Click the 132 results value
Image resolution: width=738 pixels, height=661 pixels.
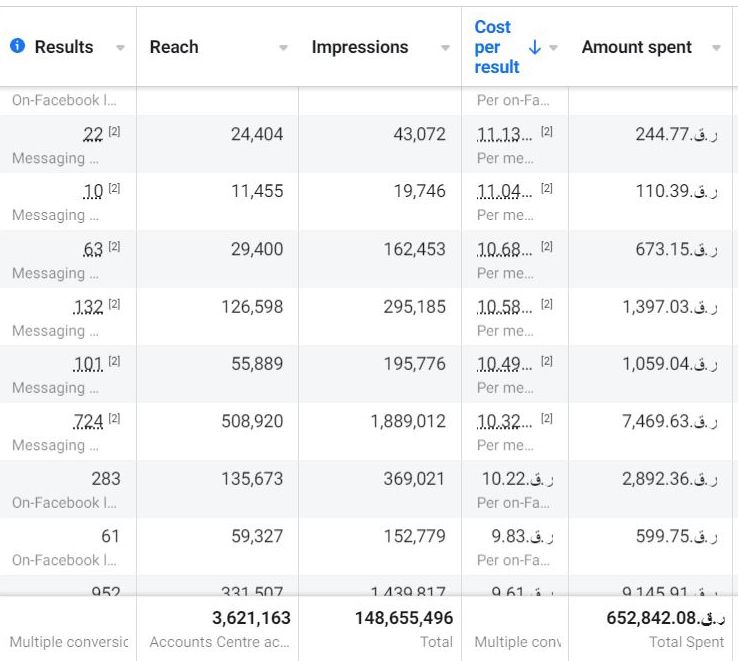pyautogui.click(x=89, y=307)
